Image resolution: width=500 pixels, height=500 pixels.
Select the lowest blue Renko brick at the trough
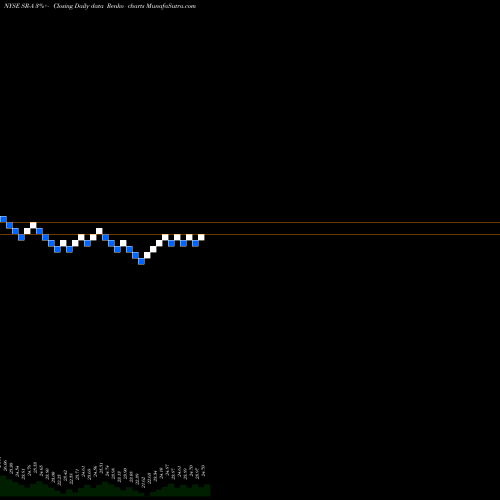pyautogui.click(x=141, y=261)
